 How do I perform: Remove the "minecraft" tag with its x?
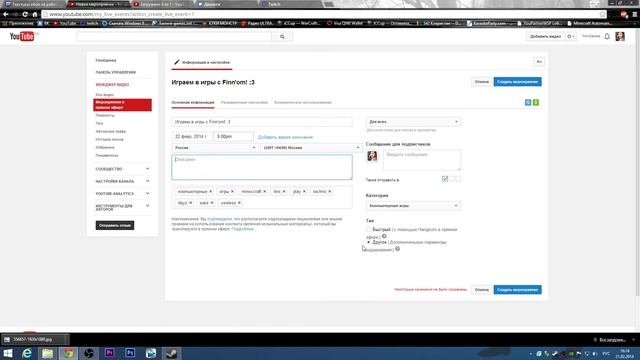coord(264,191)
